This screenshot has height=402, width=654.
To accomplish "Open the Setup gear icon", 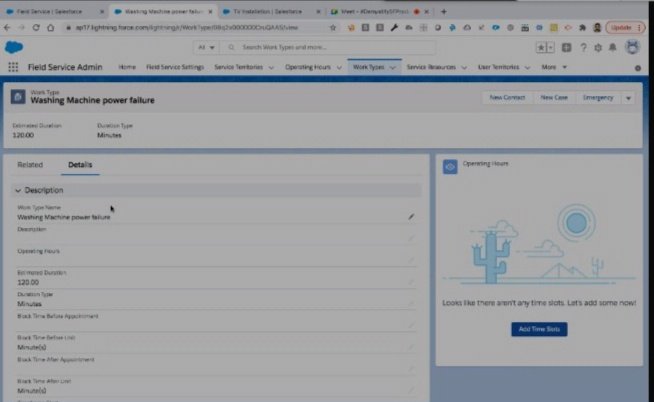I will (598, 48).
